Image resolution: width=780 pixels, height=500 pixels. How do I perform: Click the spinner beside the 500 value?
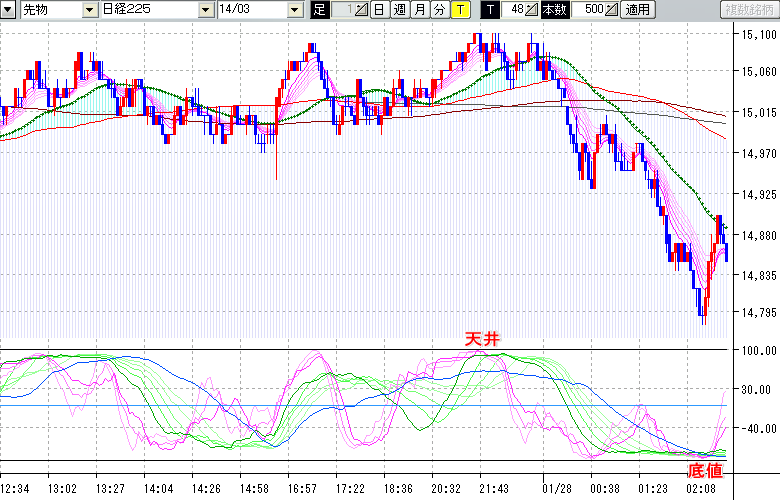tap(611, 10)
